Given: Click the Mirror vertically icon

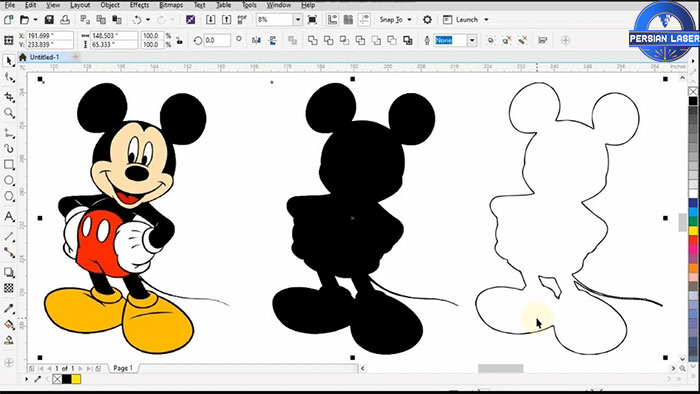Looking at the screenshot, I should pos(272,40).
